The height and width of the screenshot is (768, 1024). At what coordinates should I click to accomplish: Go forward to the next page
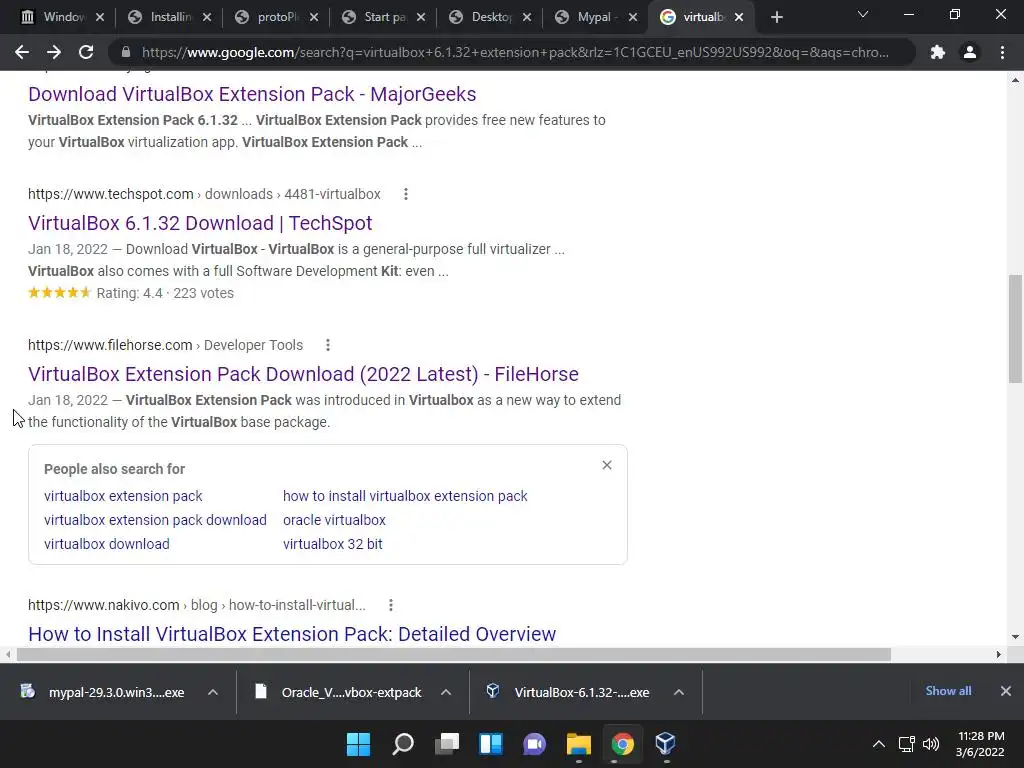[x=54, y=52]
